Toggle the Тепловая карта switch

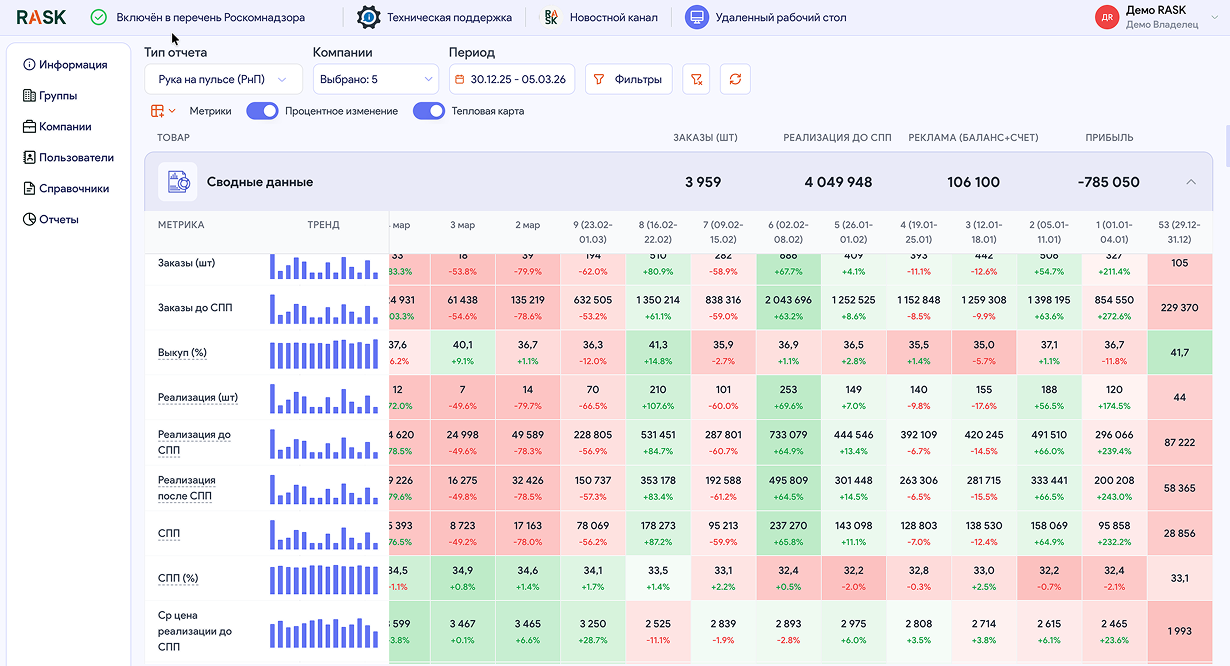429,111
